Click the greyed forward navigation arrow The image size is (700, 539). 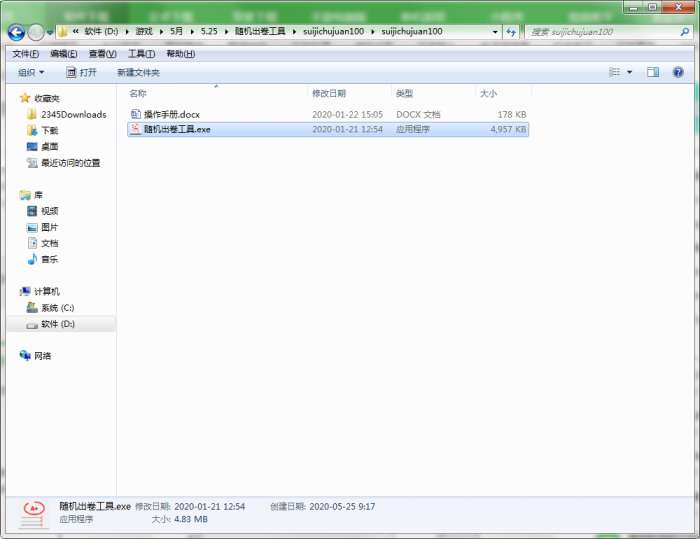coord(36,32)
